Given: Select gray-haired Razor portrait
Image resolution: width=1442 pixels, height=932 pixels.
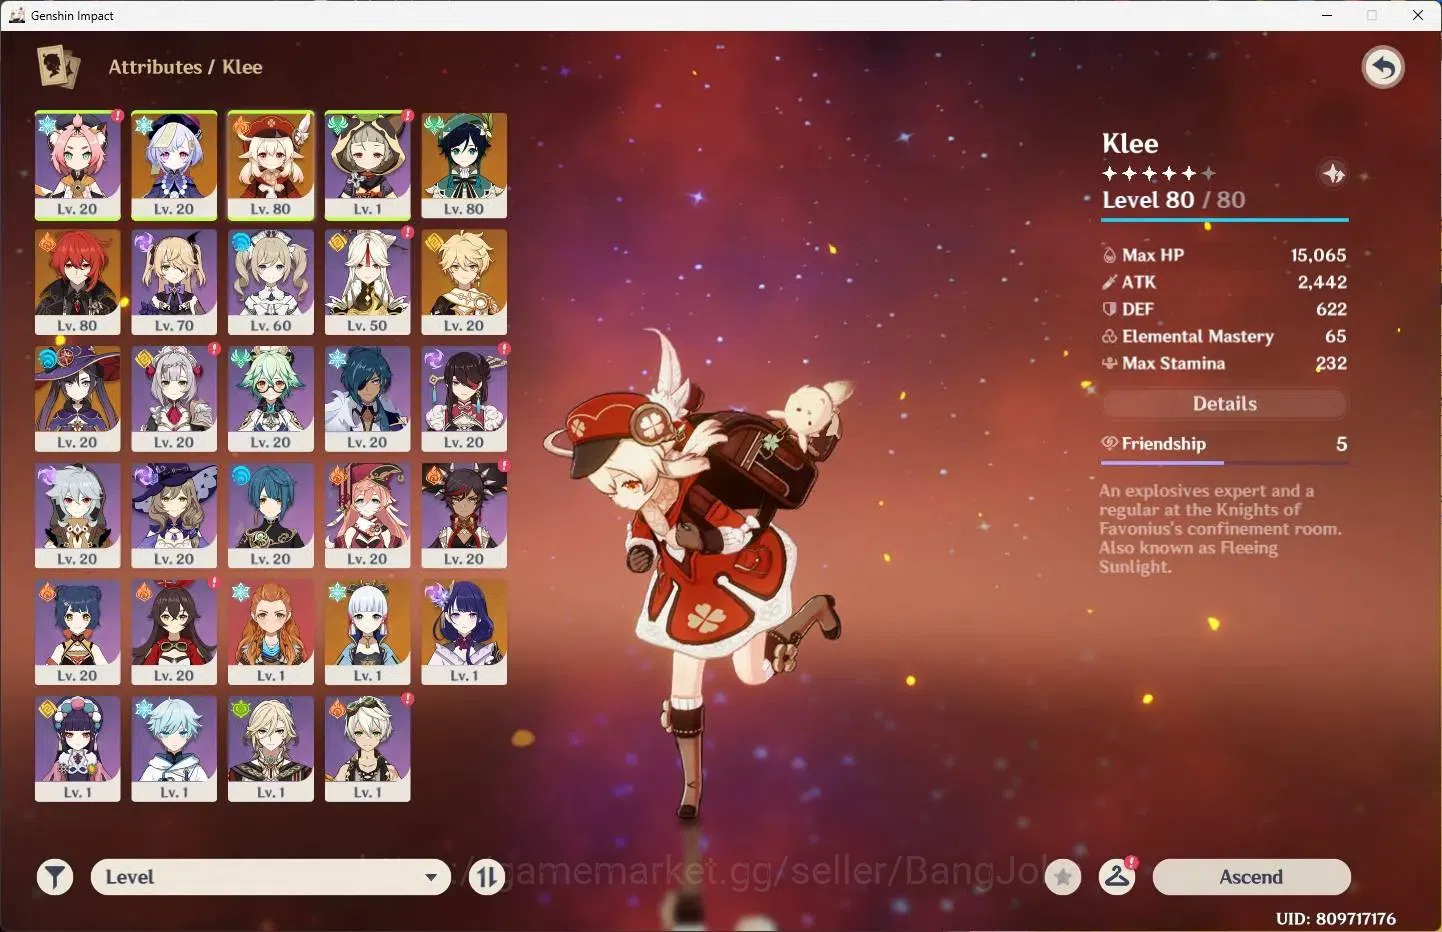Looking at the screenshot, I should (77, 516).
